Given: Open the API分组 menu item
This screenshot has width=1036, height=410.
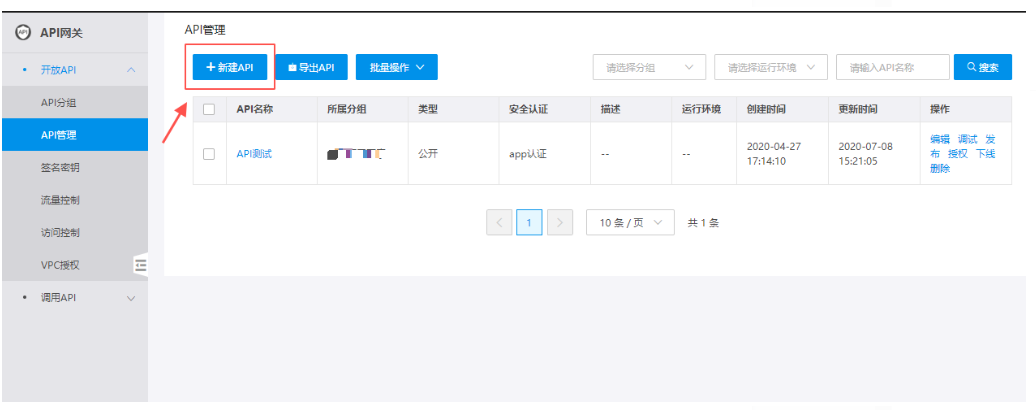Looking at the screenshot, I should click(58, 102).
